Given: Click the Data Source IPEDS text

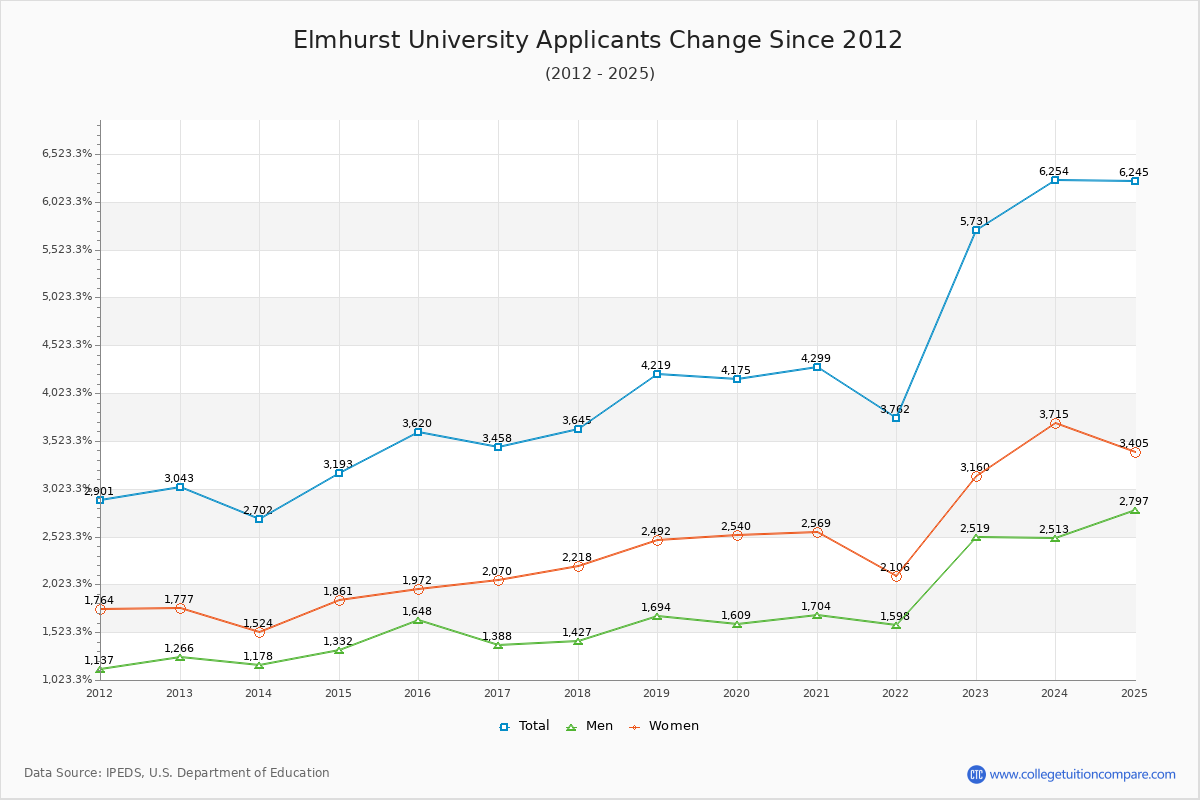Looking at the screenshot, I should [x=177, y=773].
